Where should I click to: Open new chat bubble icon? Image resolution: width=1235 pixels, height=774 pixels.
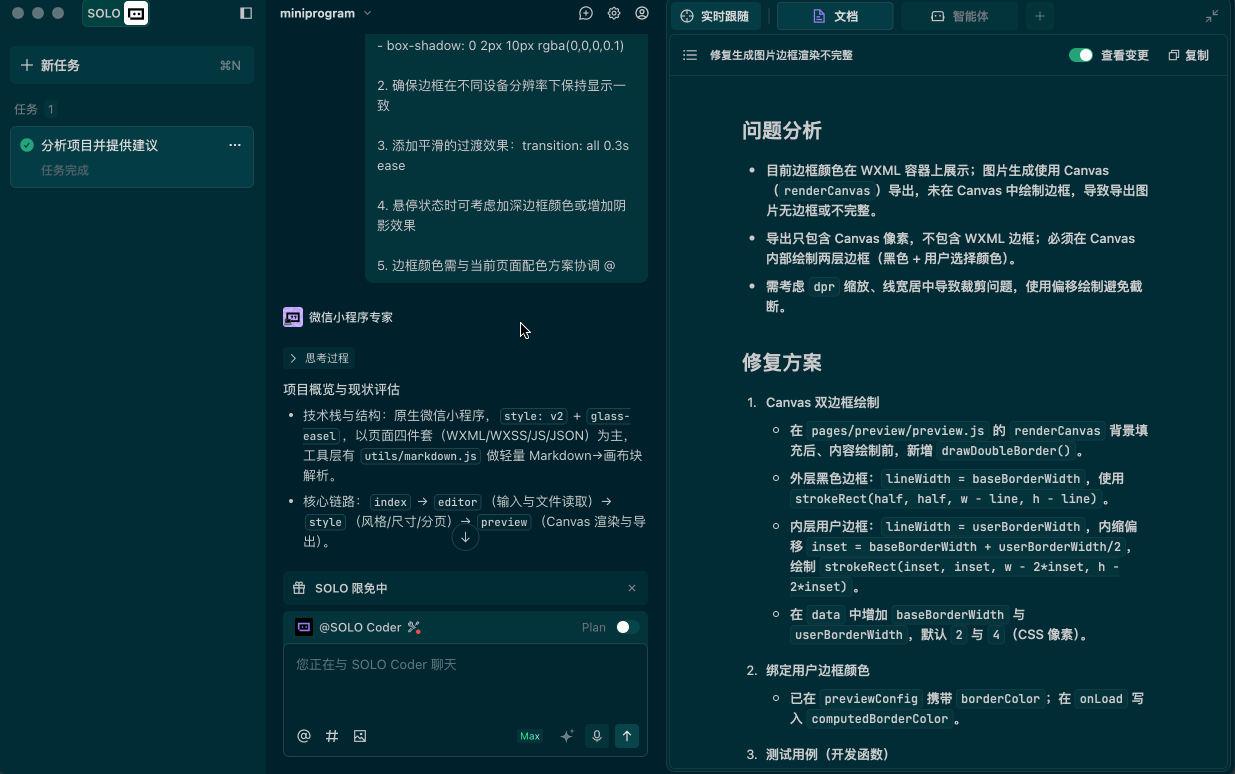point(586,14)
